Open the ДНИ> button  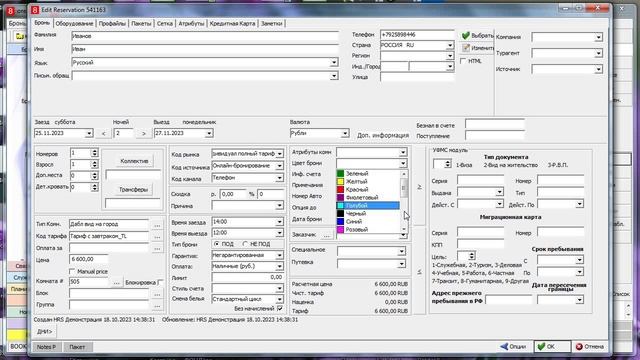[x=44, y=331]
